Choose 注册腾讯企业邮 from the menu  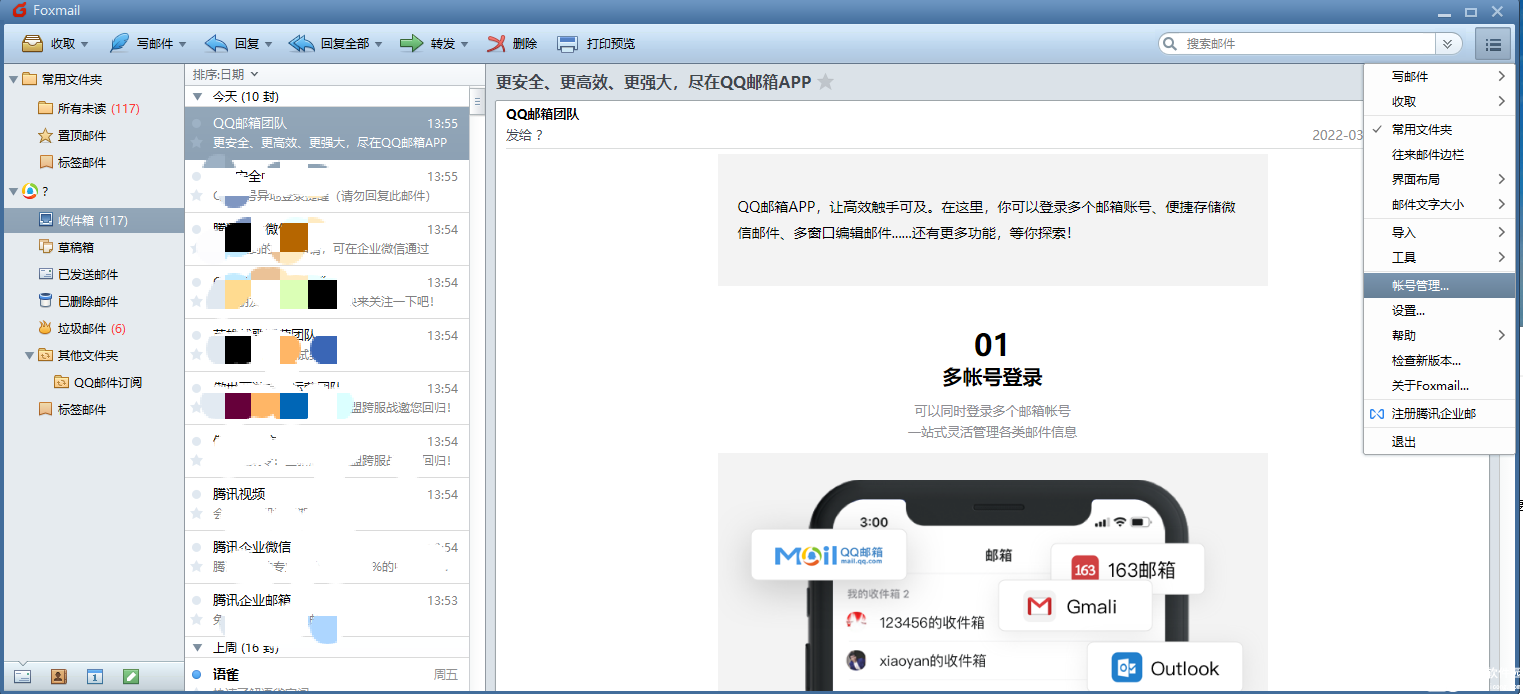1440,413
